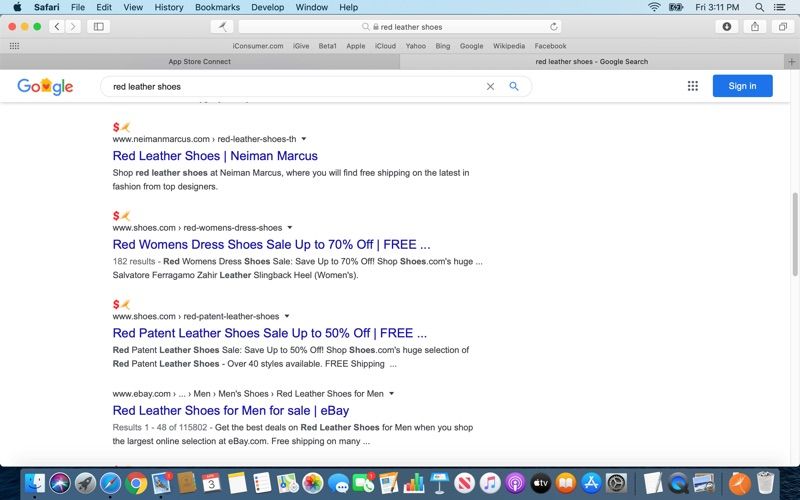The height and width of the screenshot is (500, 800).
Task: Open iCloud favorites bookmark
Action: coord(385,46)
